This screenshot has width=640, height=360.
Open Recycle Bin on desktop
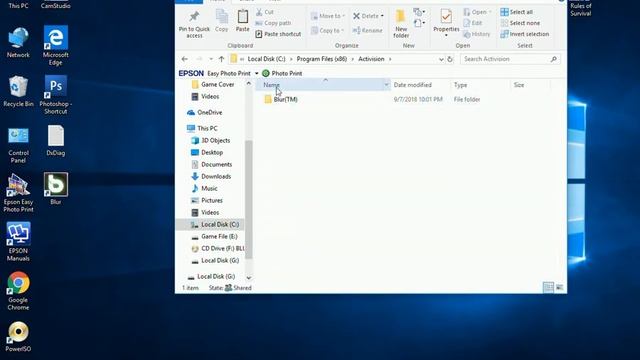pyautogui.click(x=18, y=91)
